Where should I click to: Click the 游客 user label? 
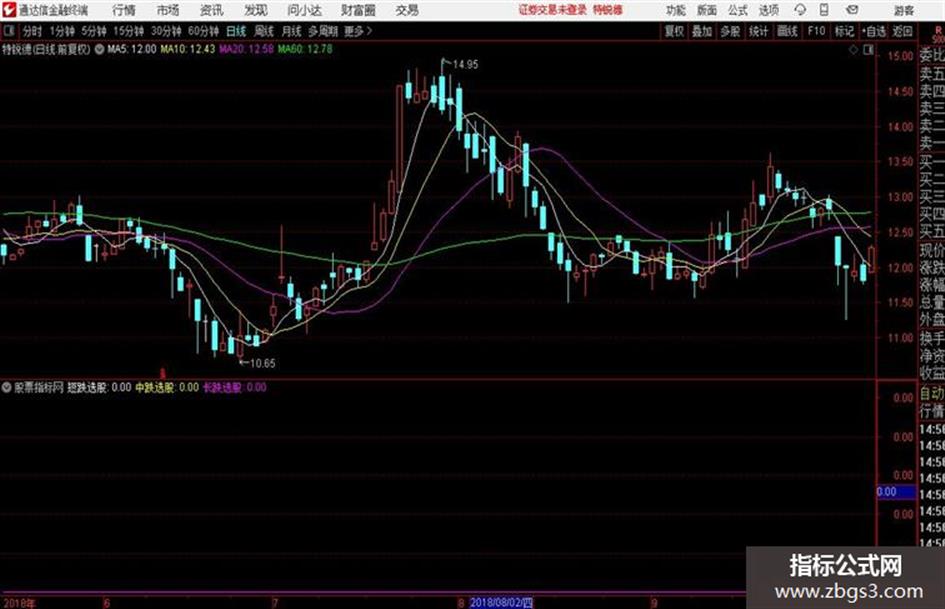click(903, 10)
